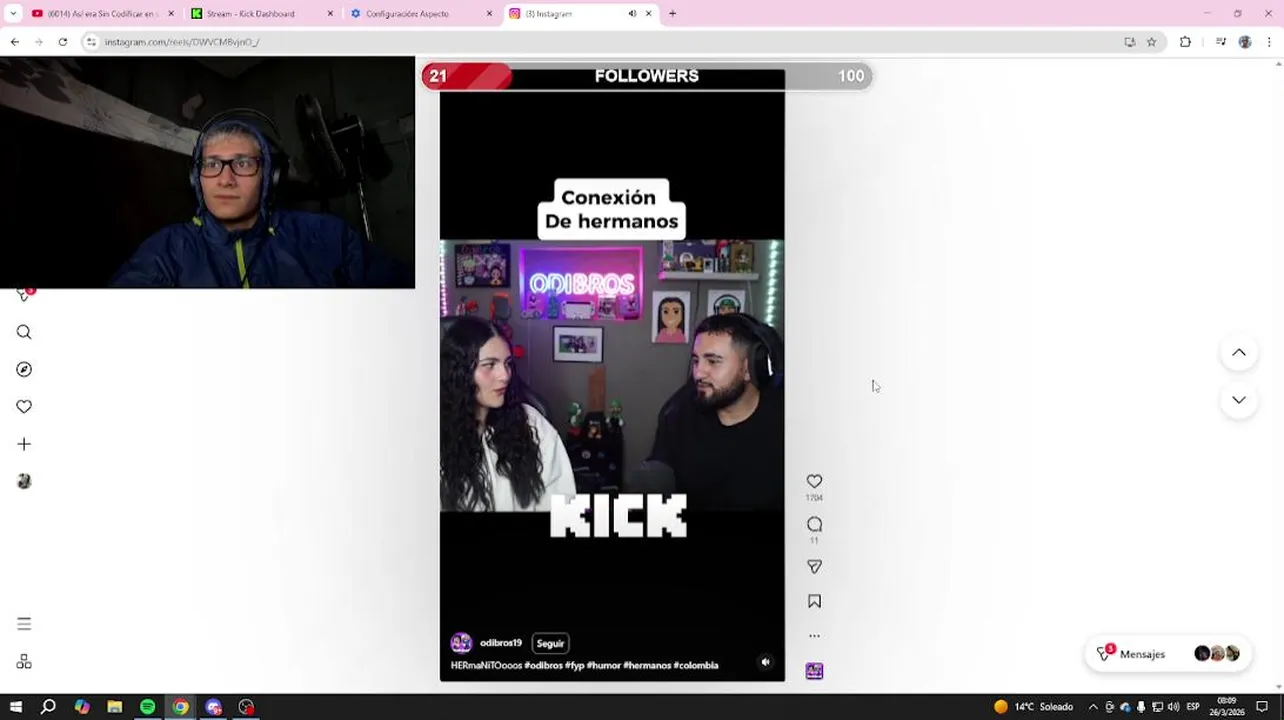Screen dimensions: 1284x720
Task: Open the Mensajes floating messages button
Action: (1168, 654)
